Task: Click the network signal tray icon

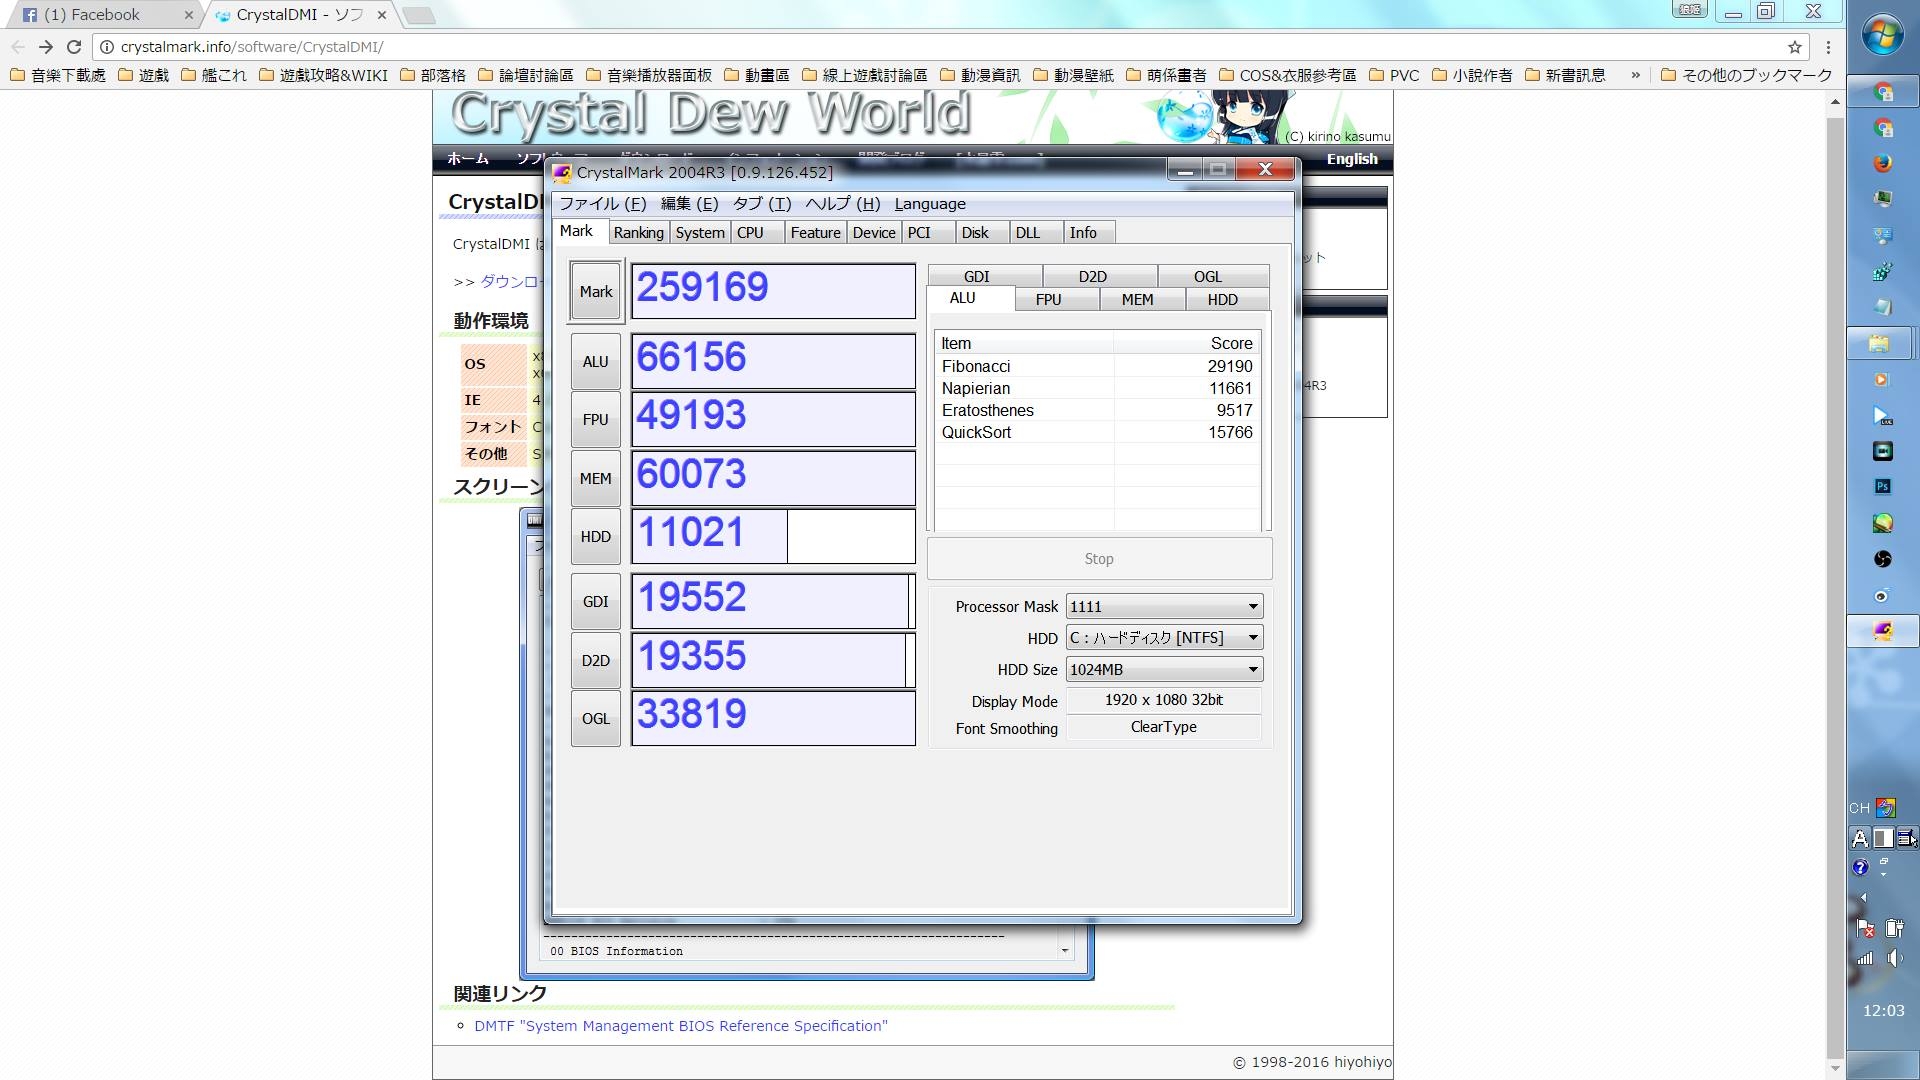Action: [1865, 958]
